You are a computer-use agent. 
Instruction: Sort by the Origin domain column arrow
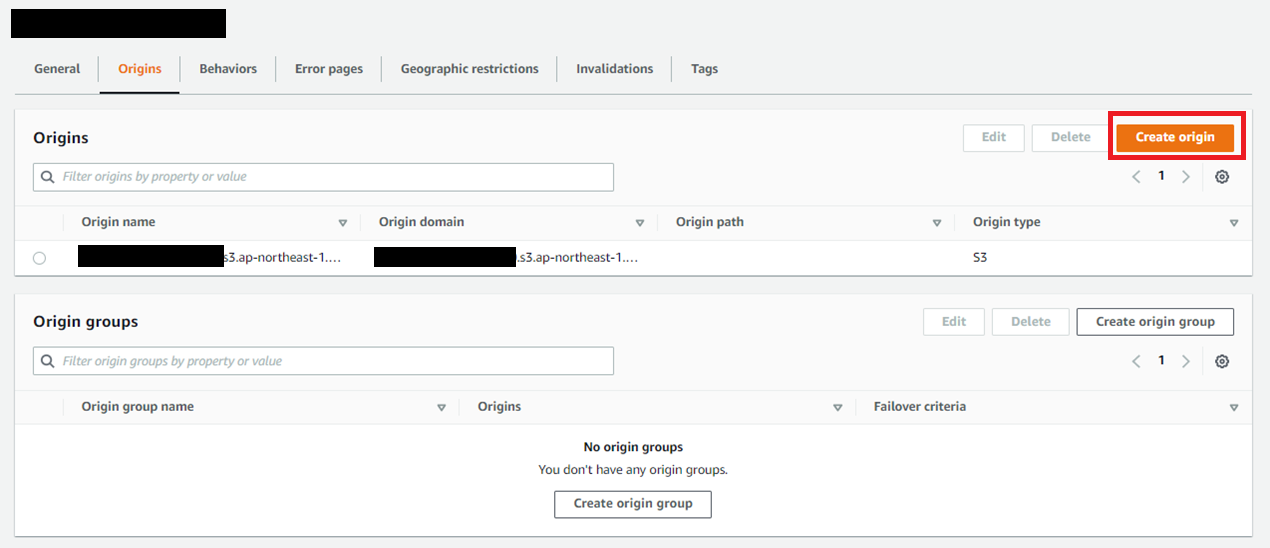(640, 223)
